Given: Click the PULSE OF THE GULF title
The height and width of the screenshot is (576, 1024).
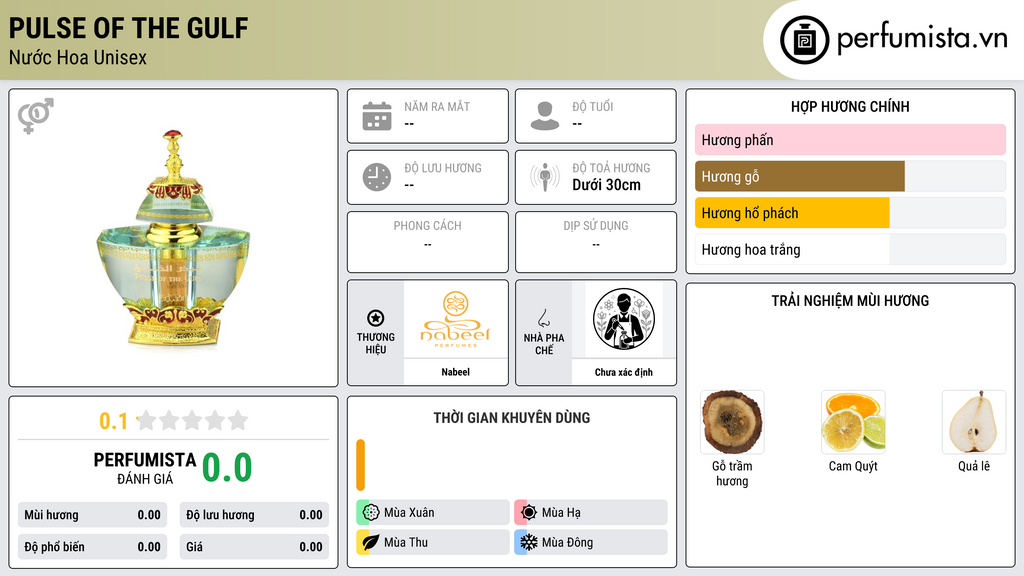Looking at the screenshot, I should click(129, 28).
